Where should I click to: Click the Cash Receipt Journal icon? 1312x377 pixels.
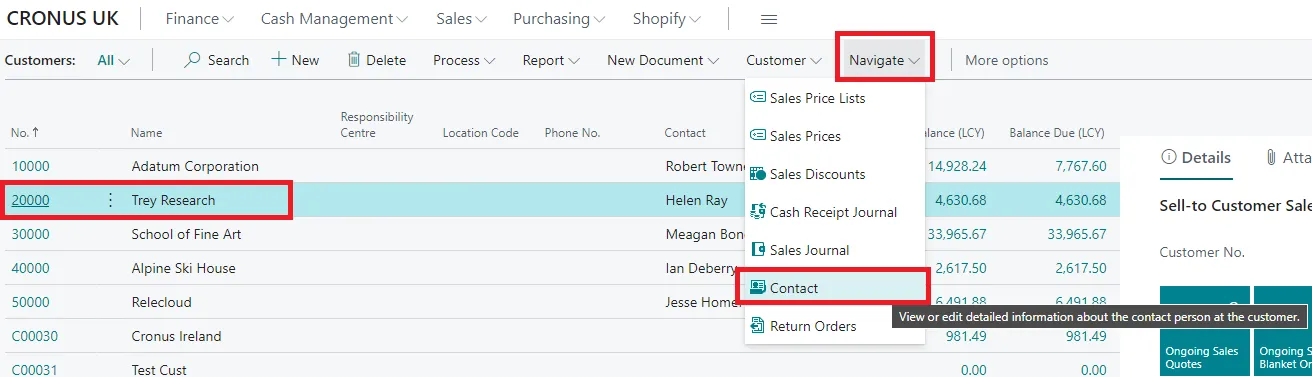tap(758, 212)
